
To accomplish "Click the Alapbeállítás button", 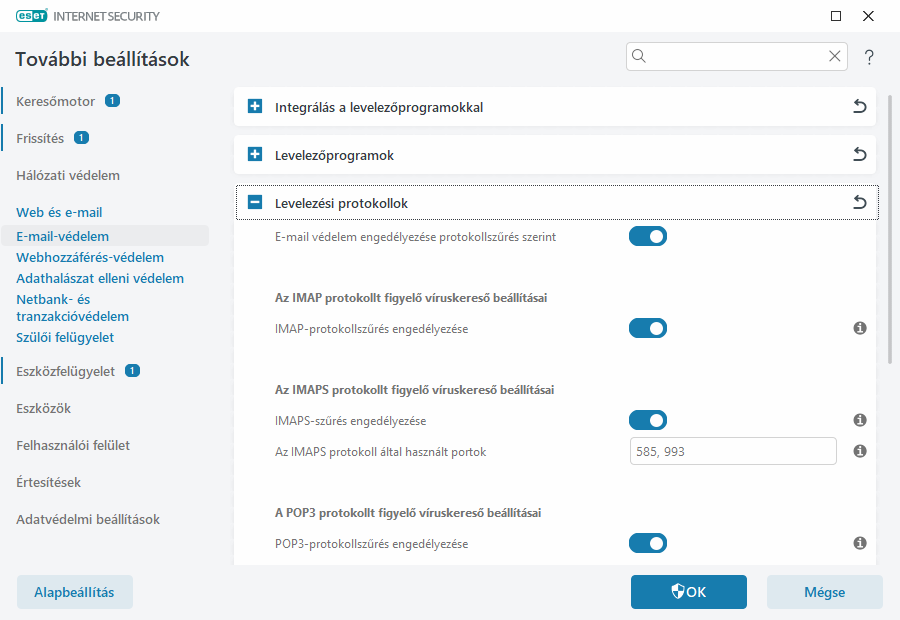I will [74, 591].
